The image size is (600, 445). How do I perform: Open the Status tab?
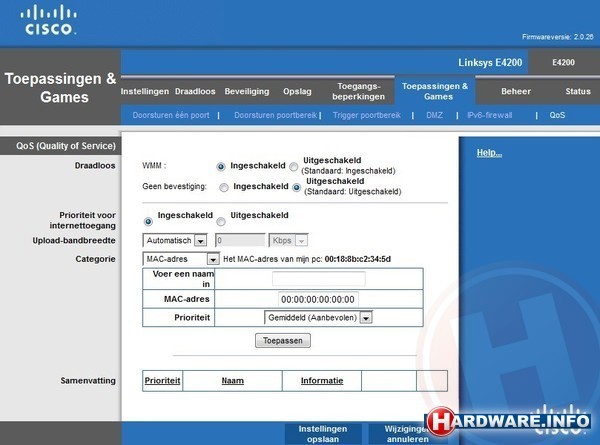click(x=578, y=91)
